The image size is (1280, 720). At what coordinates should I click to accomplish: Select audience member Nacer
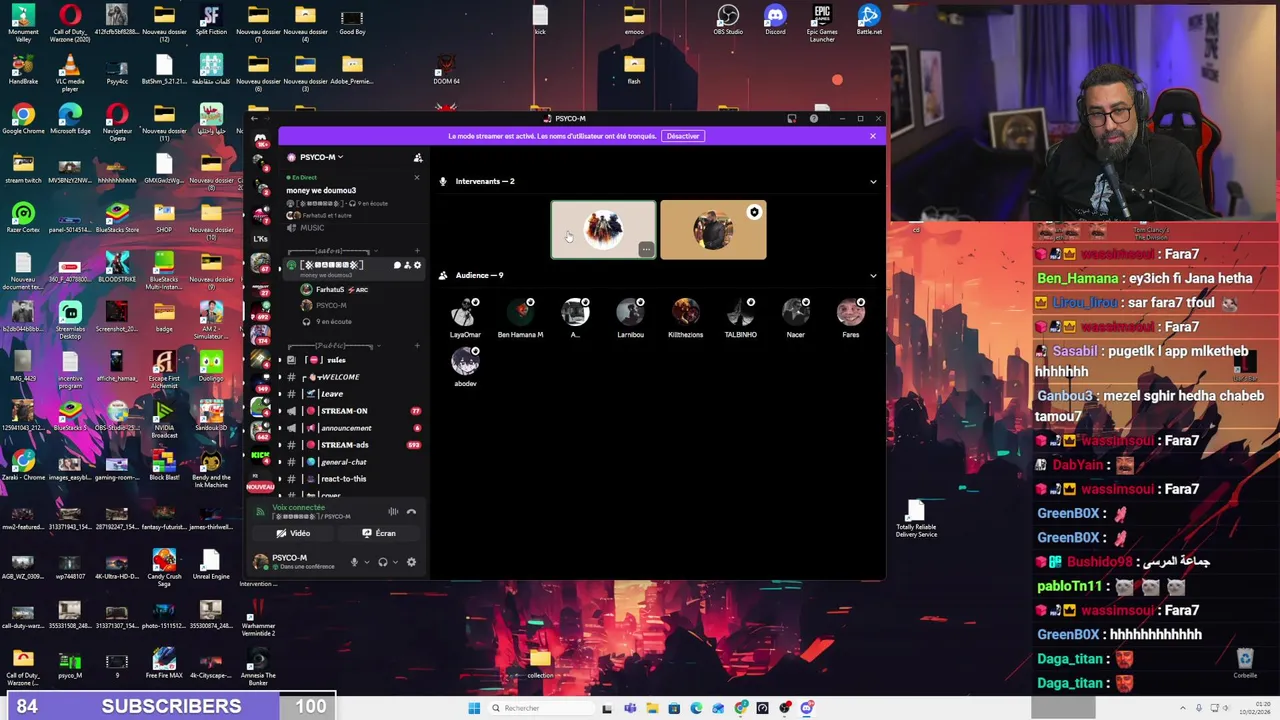pyautogui.click(x=795, y=318)
